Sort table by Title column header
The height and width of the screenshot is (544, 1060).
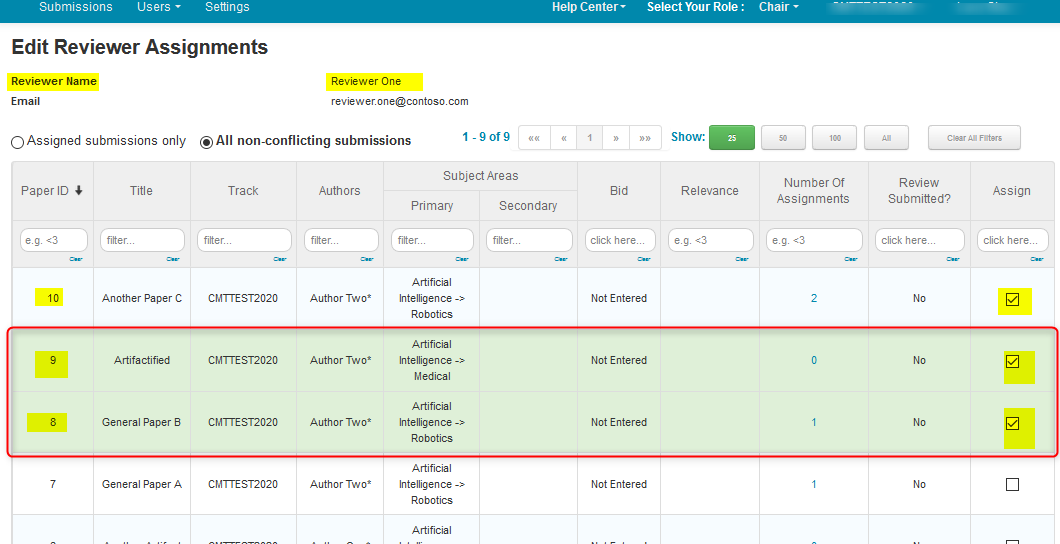coord(141,191)
